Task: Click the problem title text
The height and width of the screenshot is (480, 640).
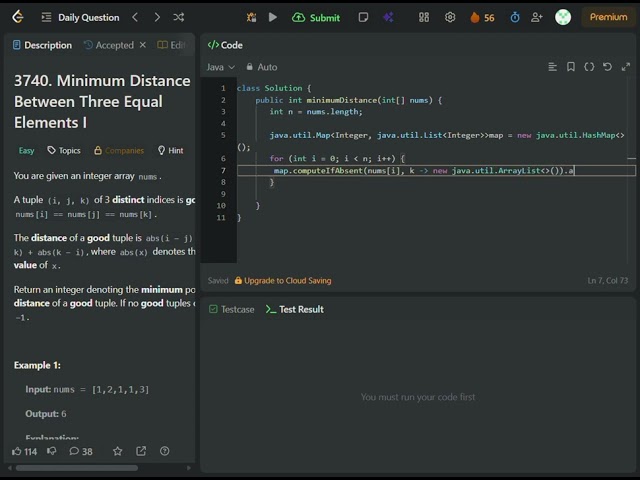Action: pyautogui.click(x=102, y=102)
